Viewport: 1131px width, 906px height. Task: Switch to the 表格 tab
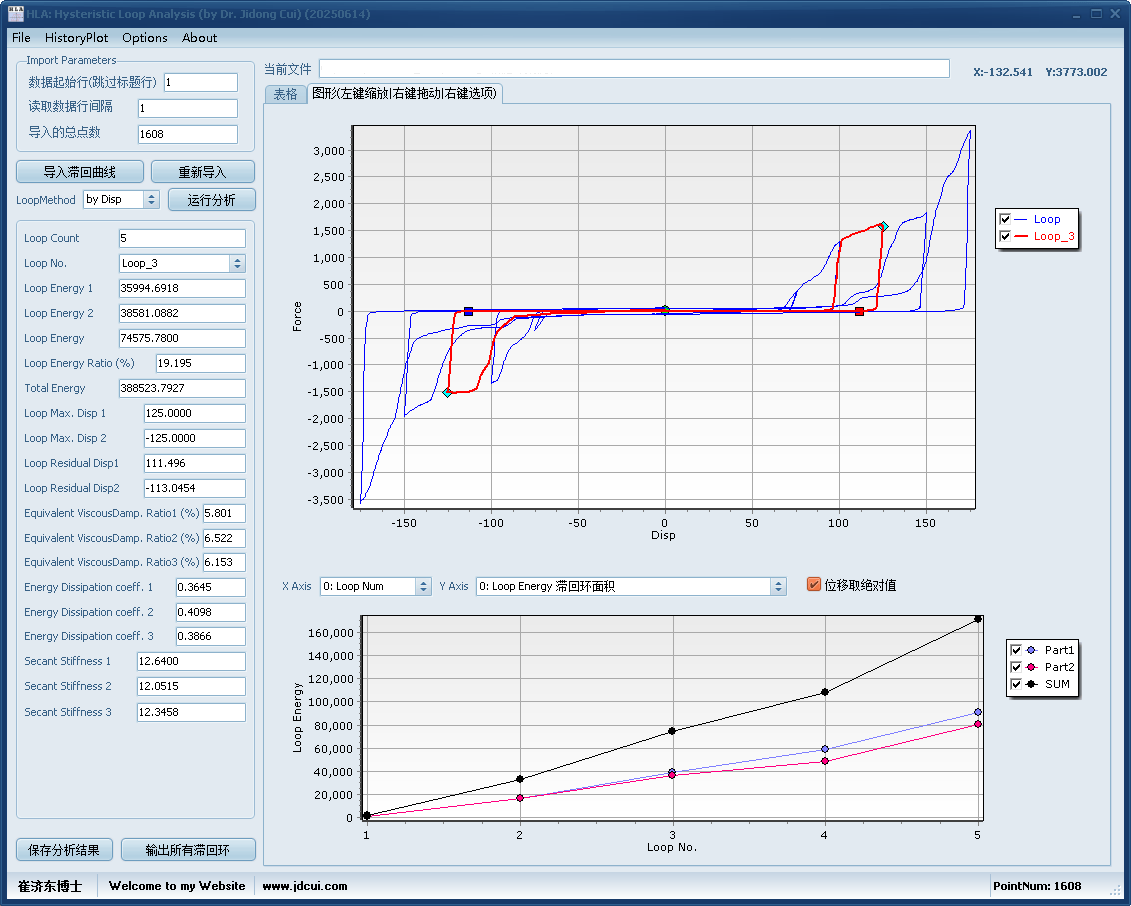(285, 94)
